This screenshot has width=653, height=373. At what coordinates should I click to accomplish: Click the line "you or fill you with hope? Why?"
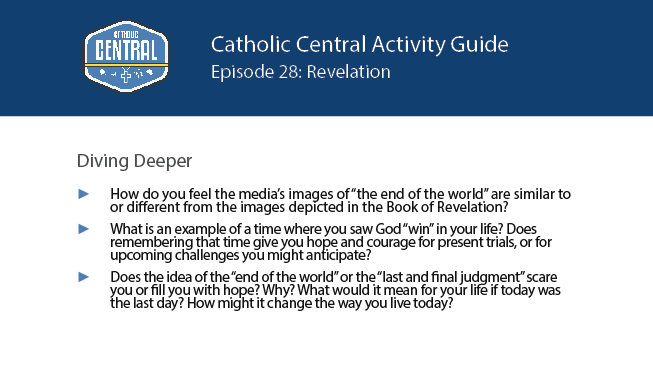[202, 290]
